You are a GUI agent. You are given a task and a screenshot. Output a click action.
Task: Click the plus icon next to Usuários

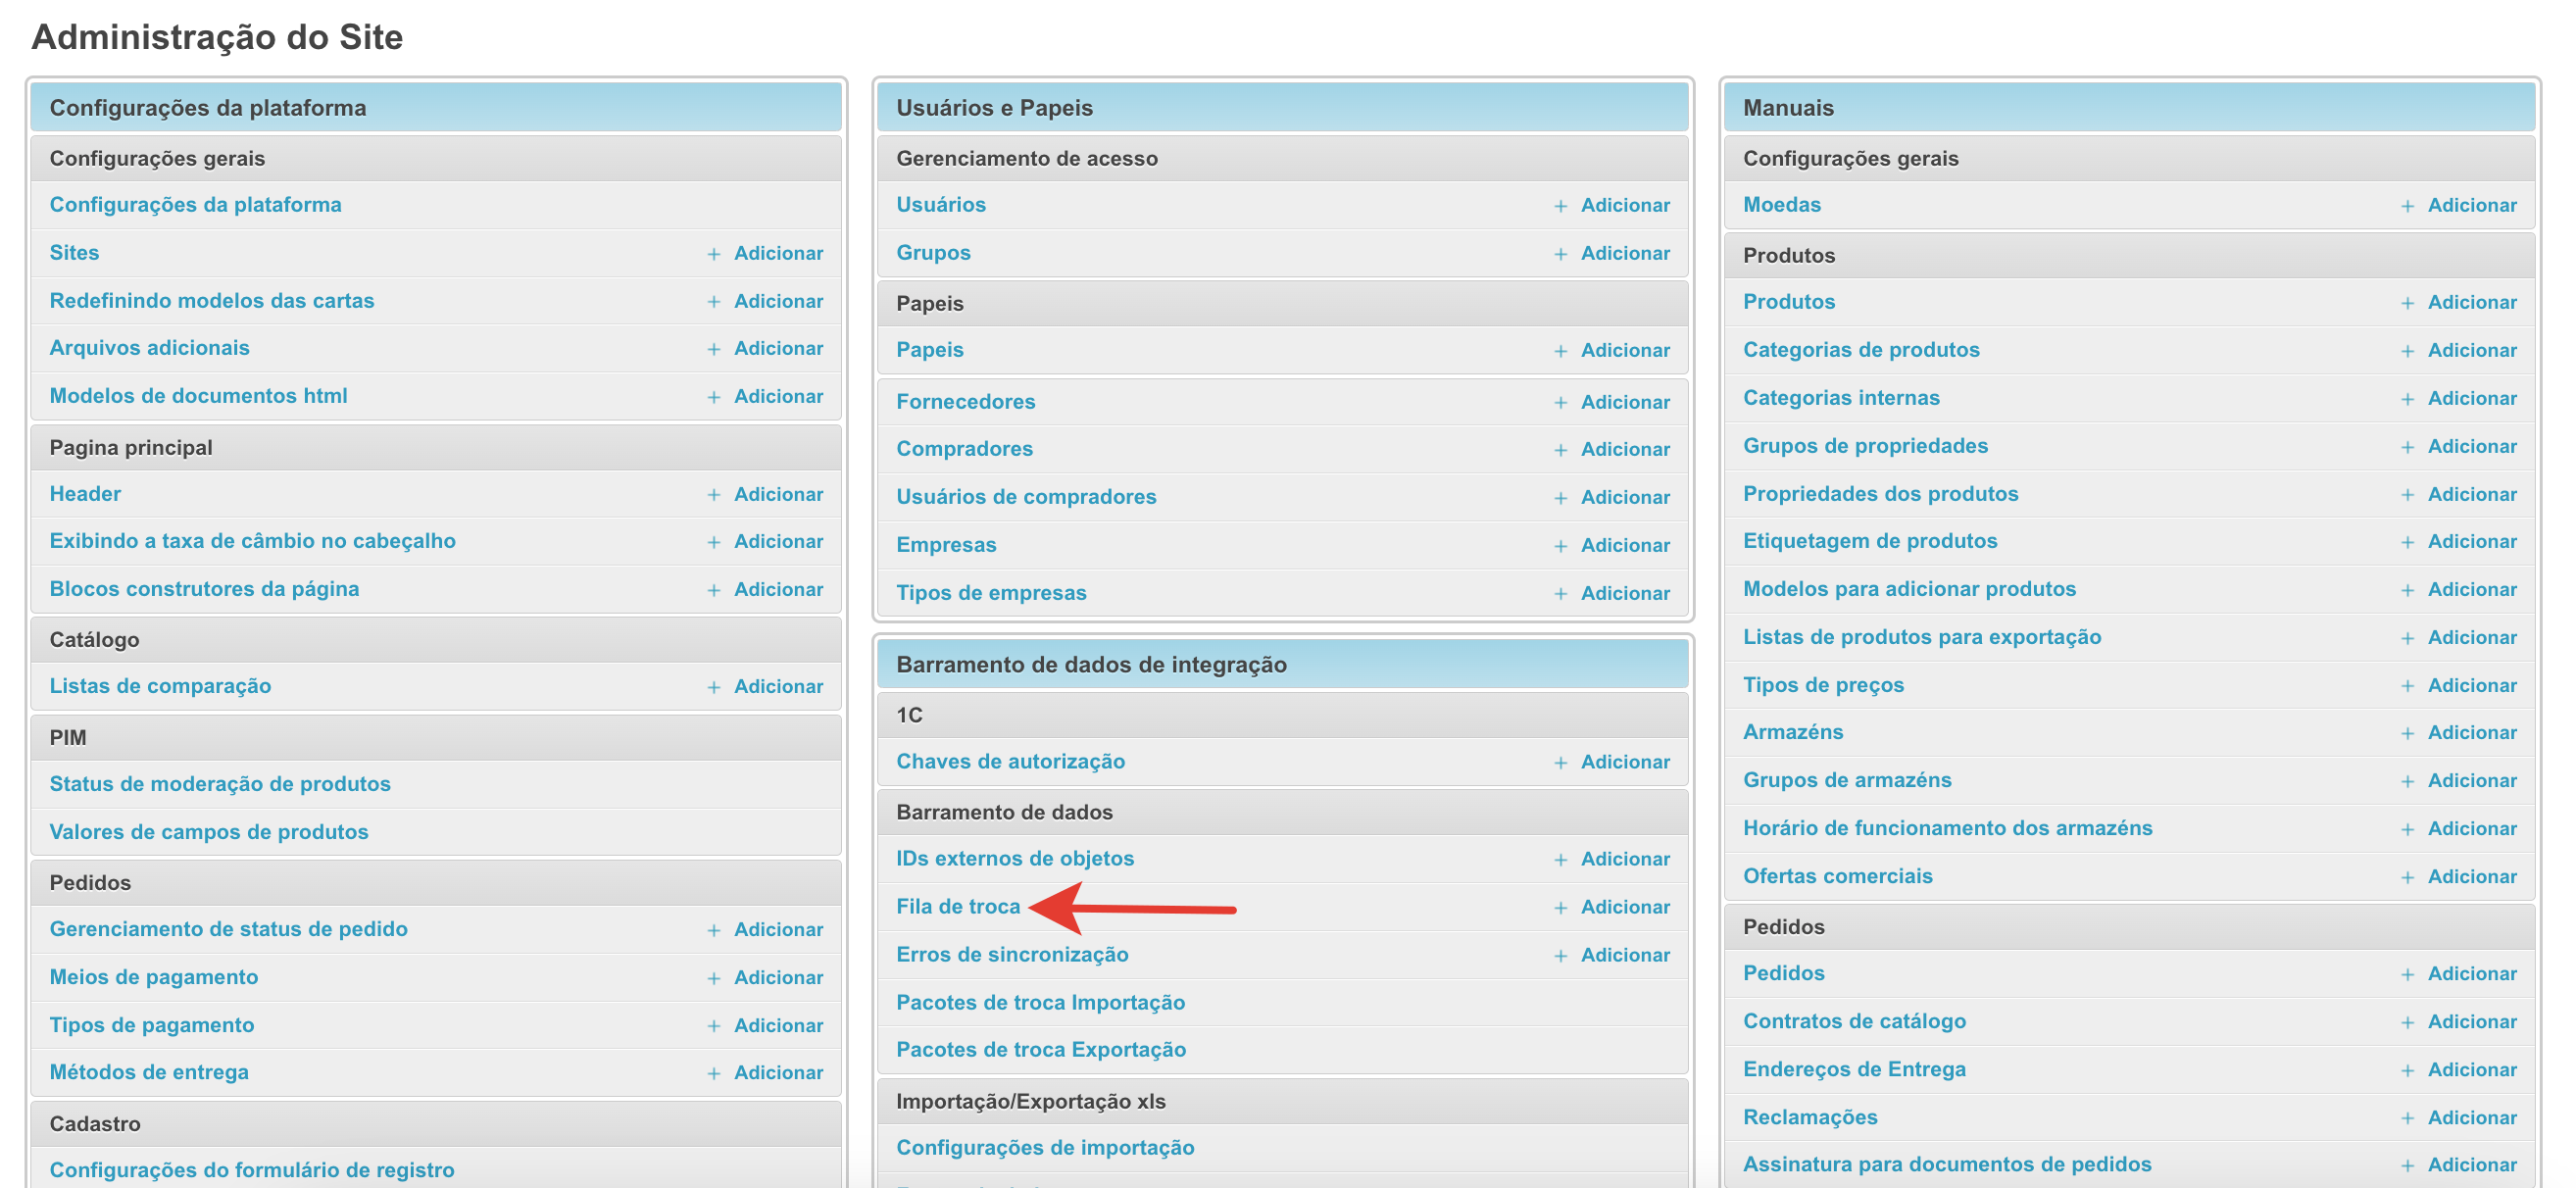tap(1560, 206)
